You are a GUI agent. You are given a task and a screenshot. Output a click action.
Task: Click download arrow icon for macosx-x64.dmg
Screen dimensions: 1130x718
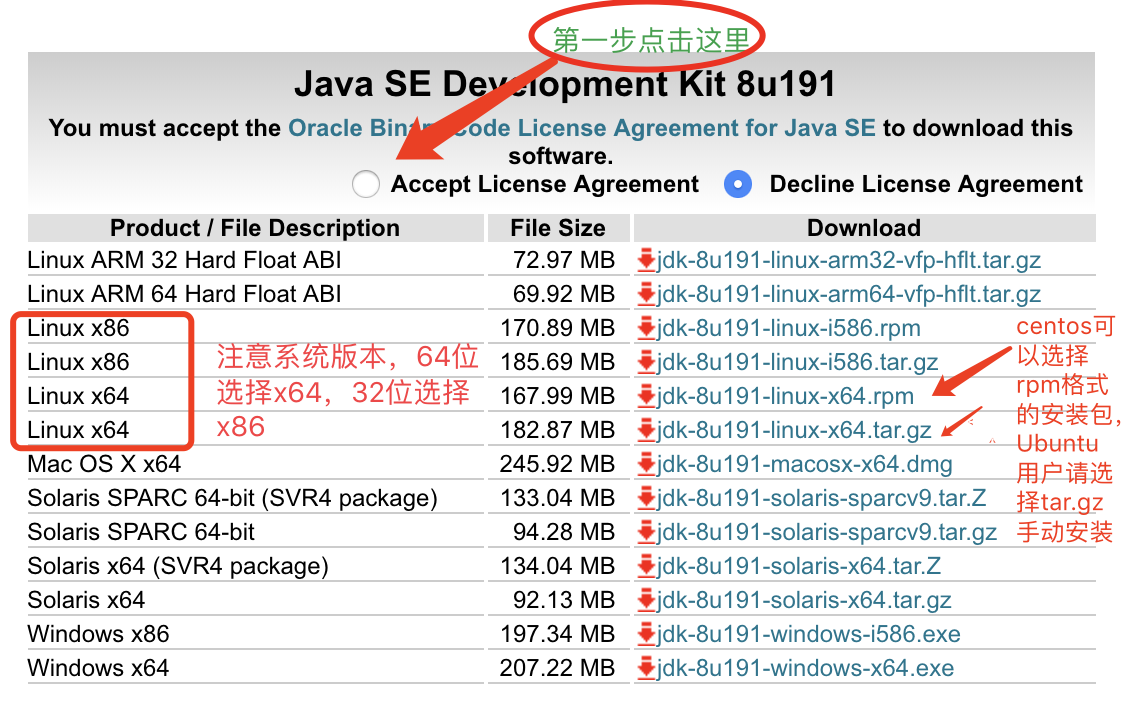pyautogui.click(x=646, y=463)
